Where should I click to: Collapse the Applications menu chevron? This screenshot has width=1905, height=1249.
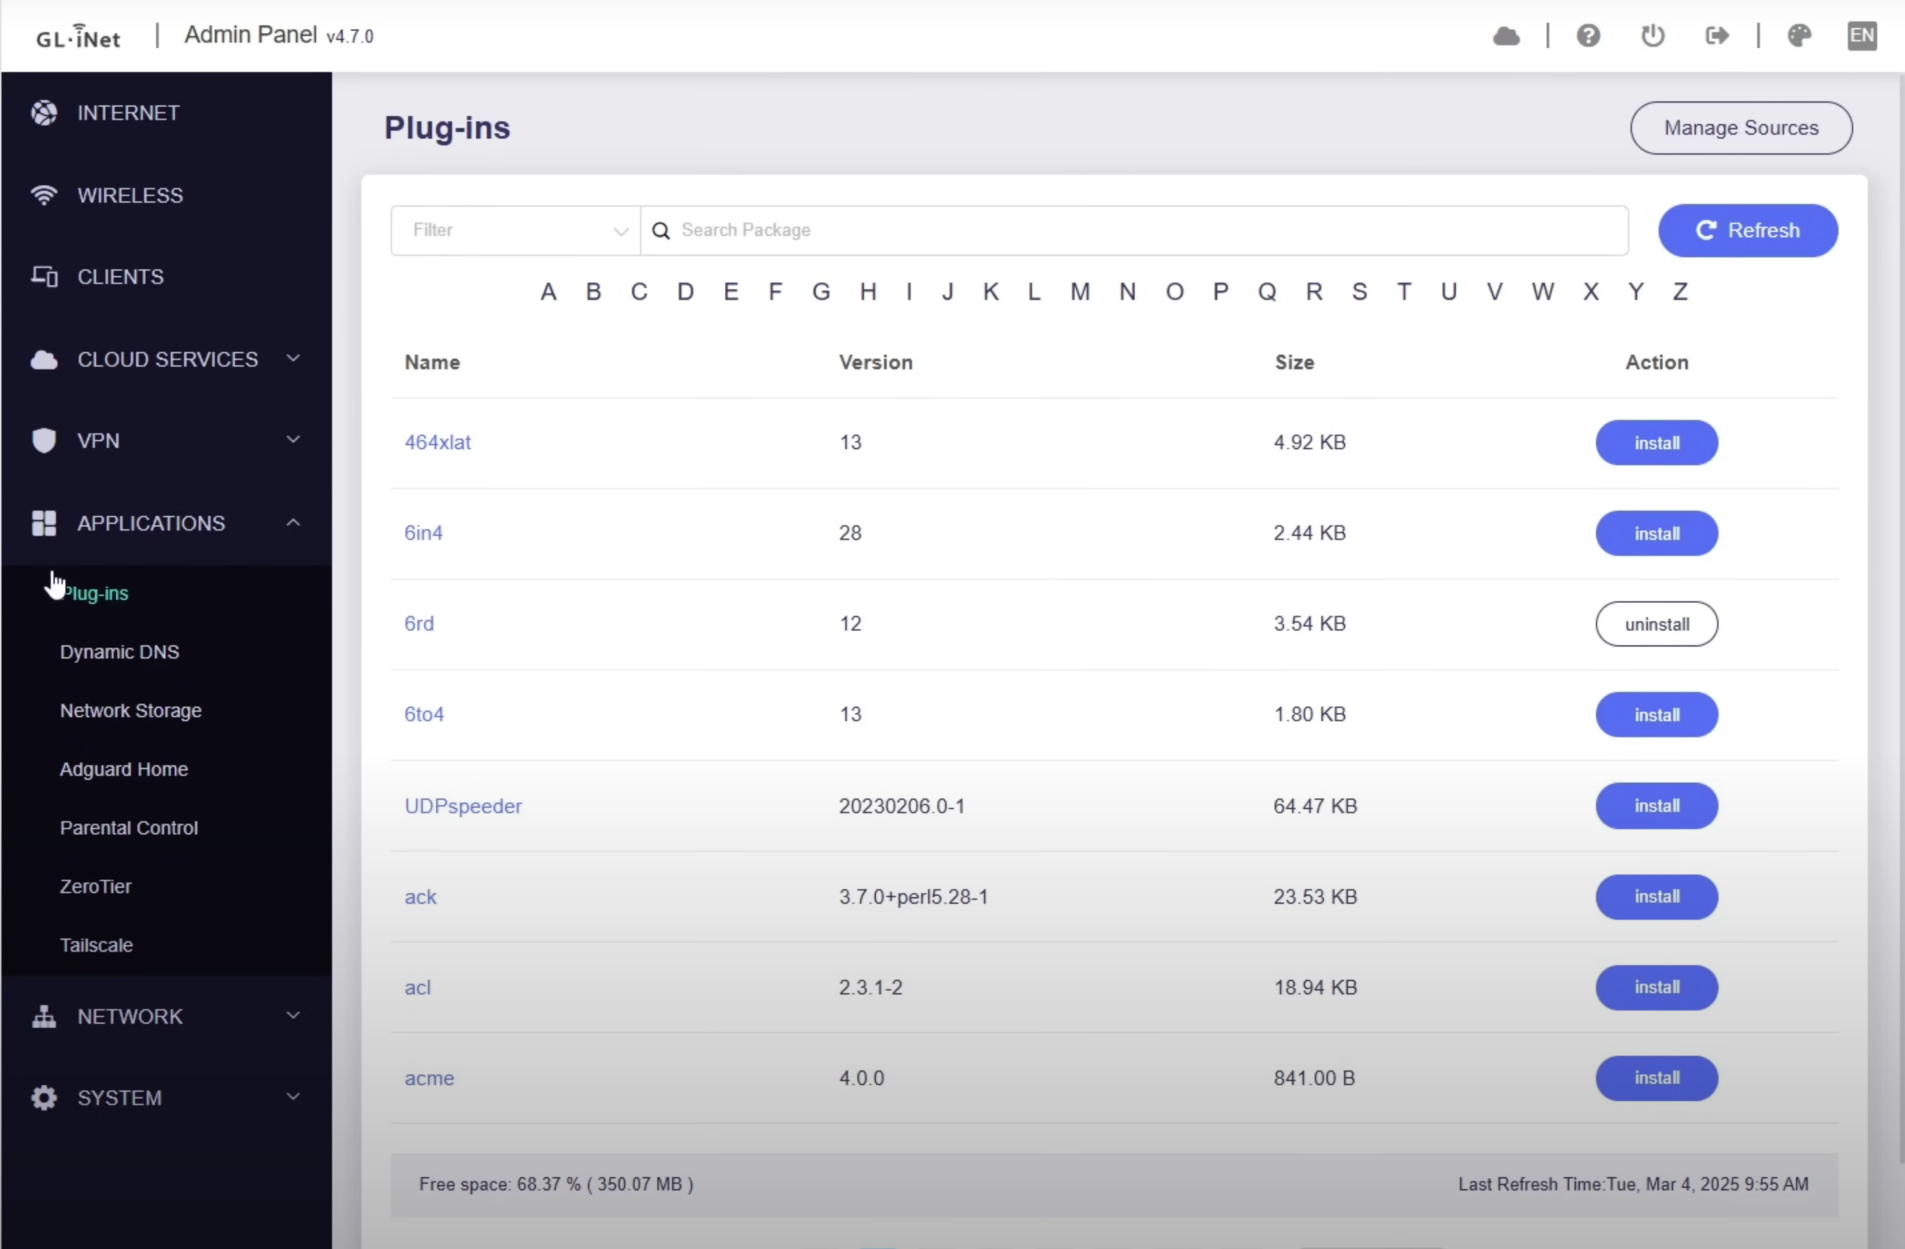point(293,522)
